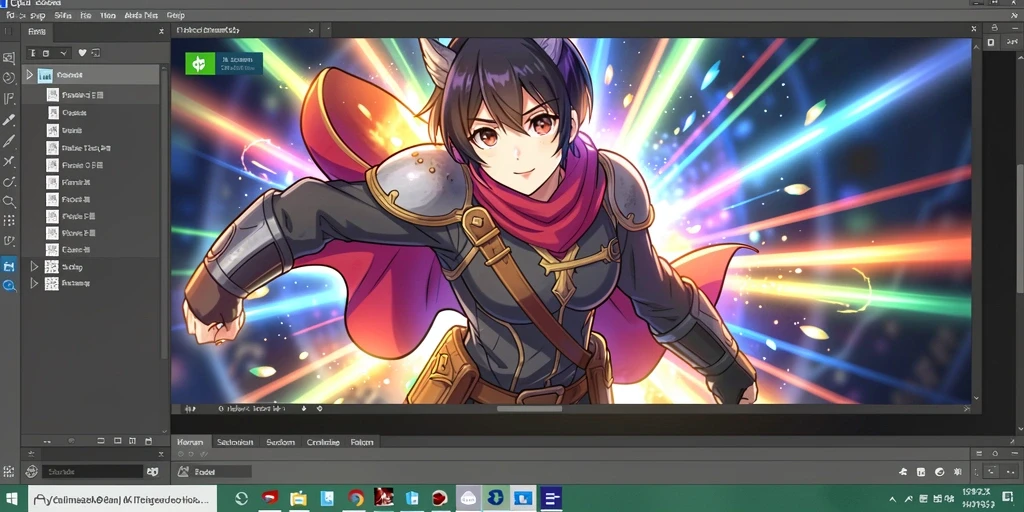Expand the top folder layer group

29,75
